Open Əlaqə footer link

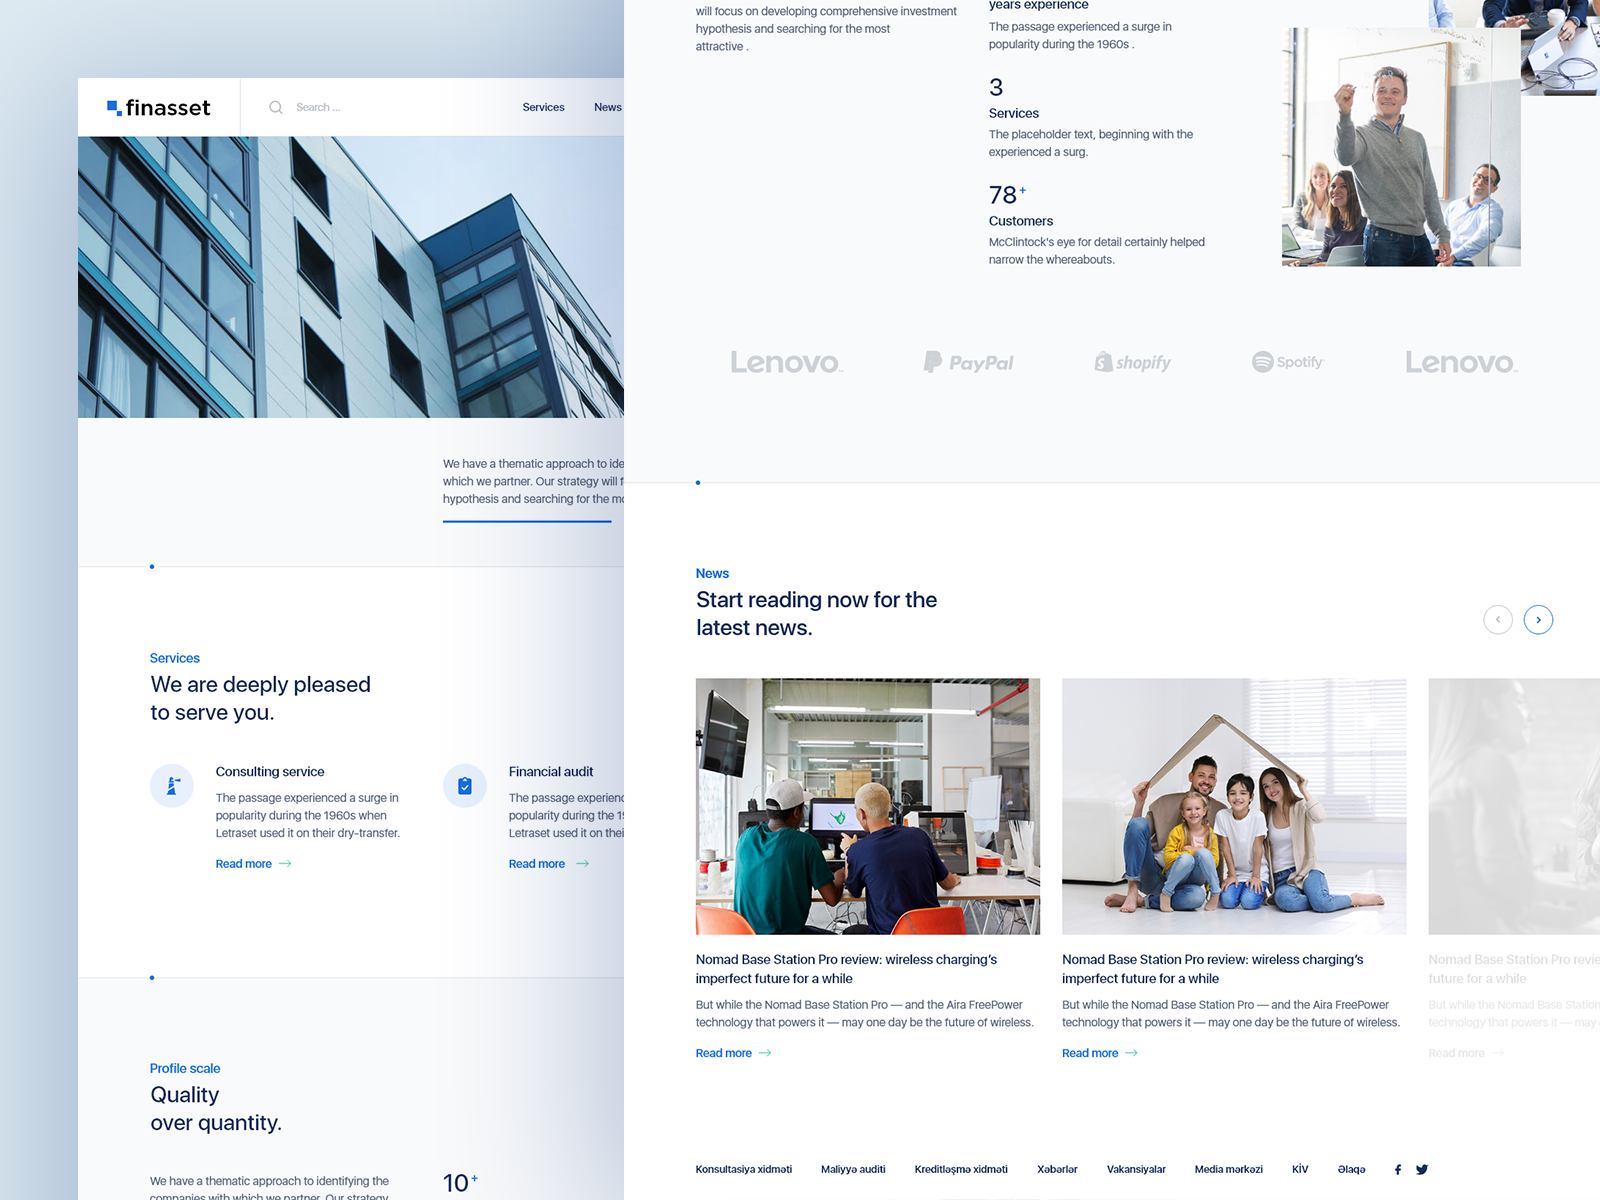tap(1351, 1169)
